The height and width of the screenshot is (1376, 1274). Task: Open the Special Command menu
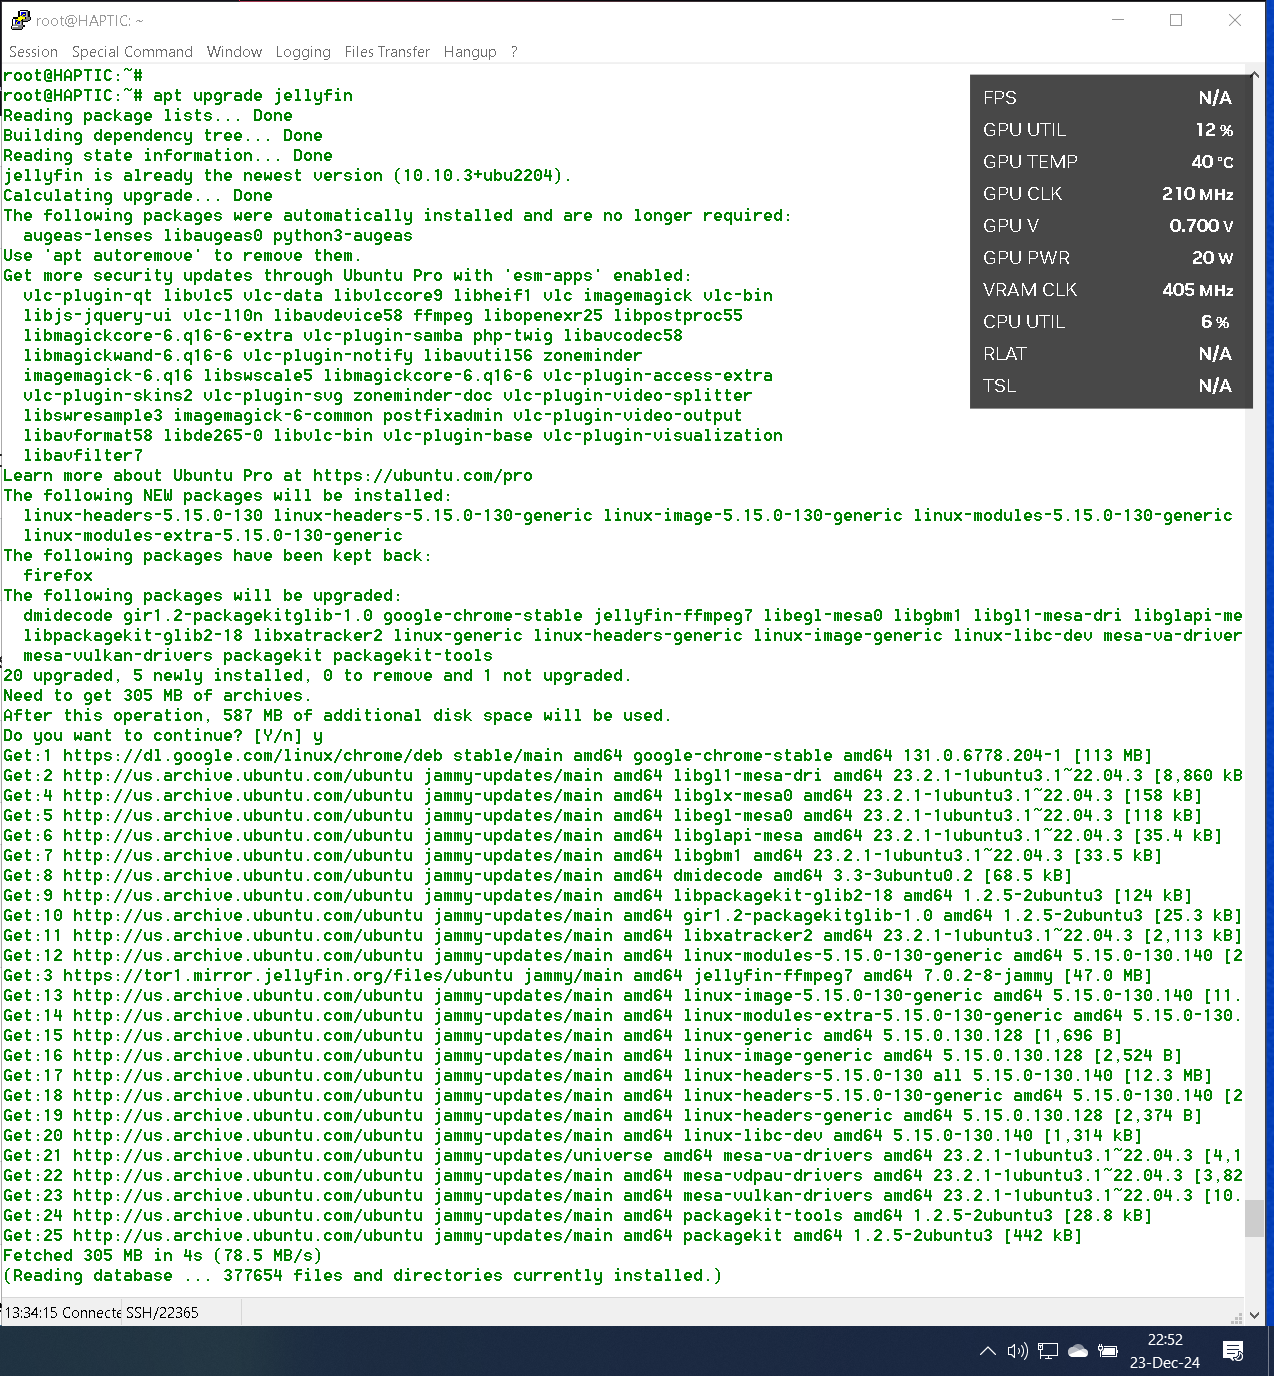[132, 52]
